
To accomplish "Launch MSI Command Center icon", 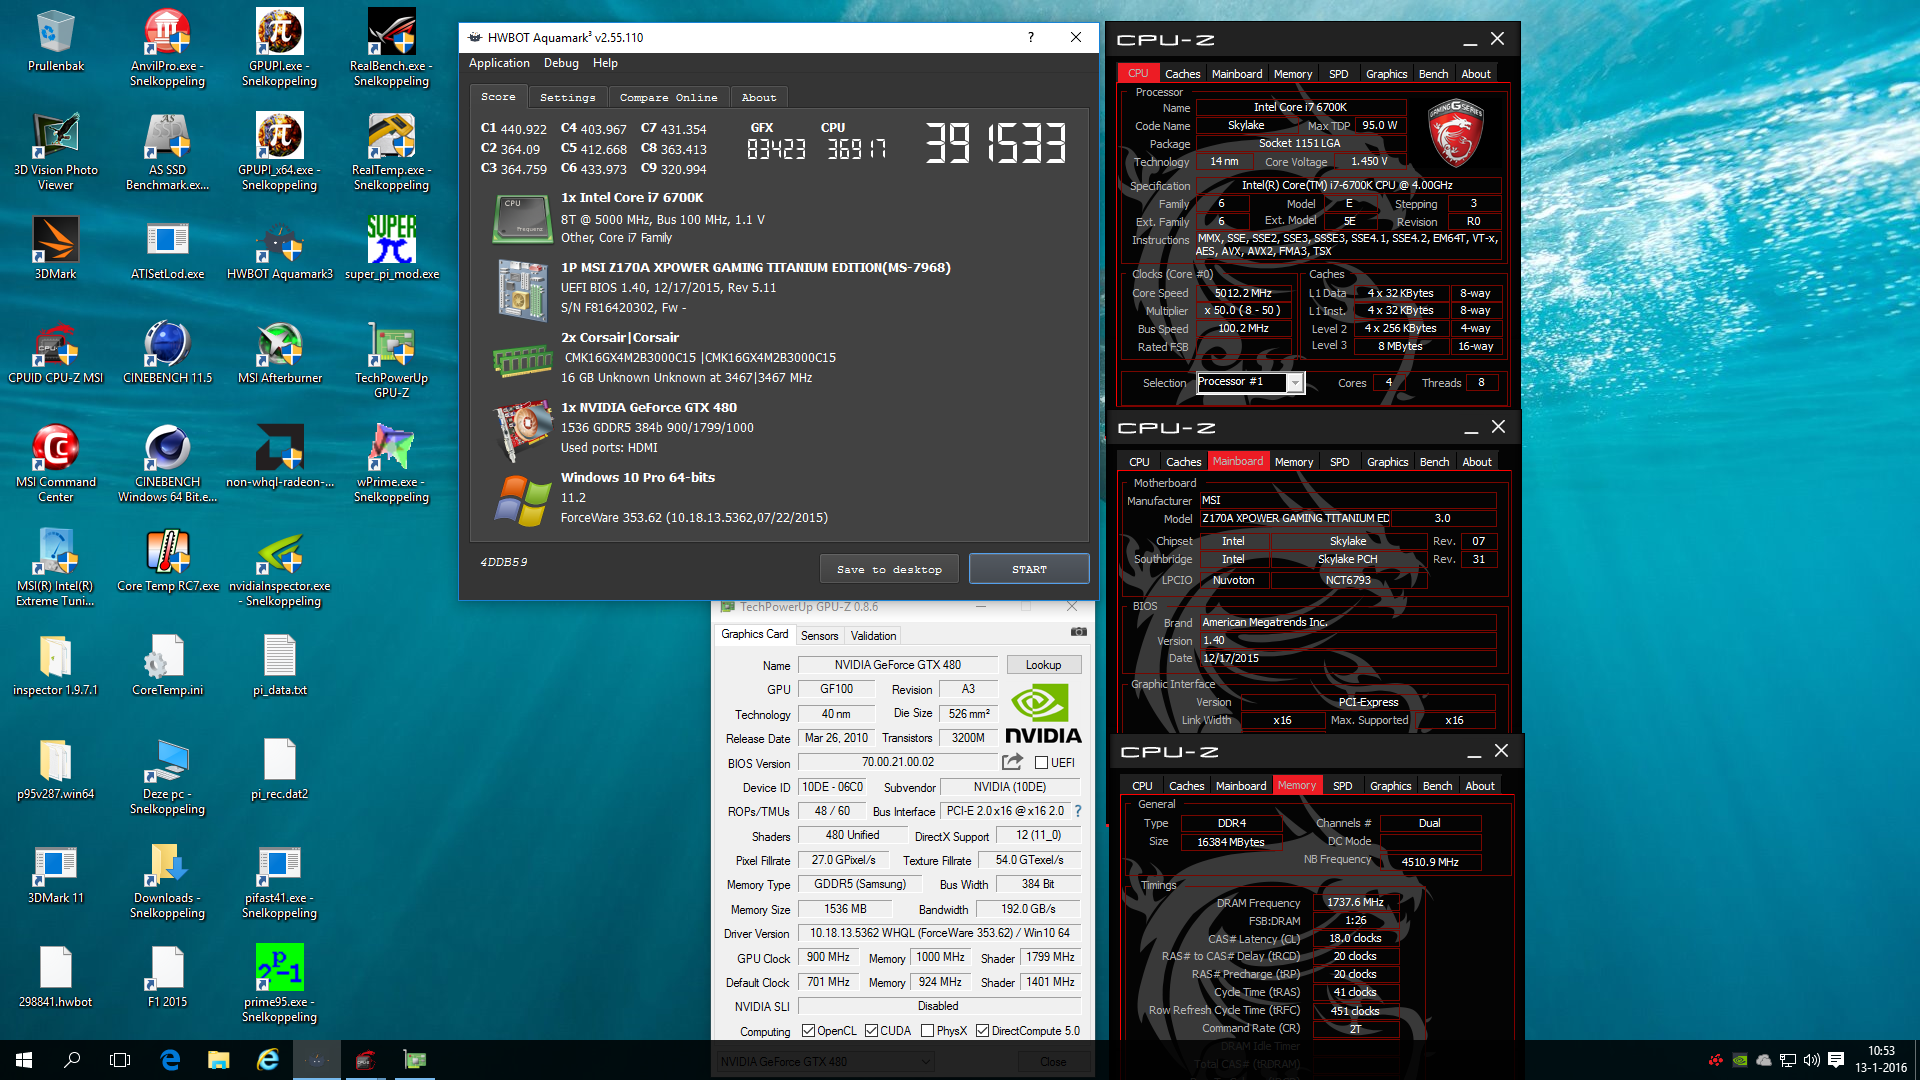I will (x=56, y=464).
